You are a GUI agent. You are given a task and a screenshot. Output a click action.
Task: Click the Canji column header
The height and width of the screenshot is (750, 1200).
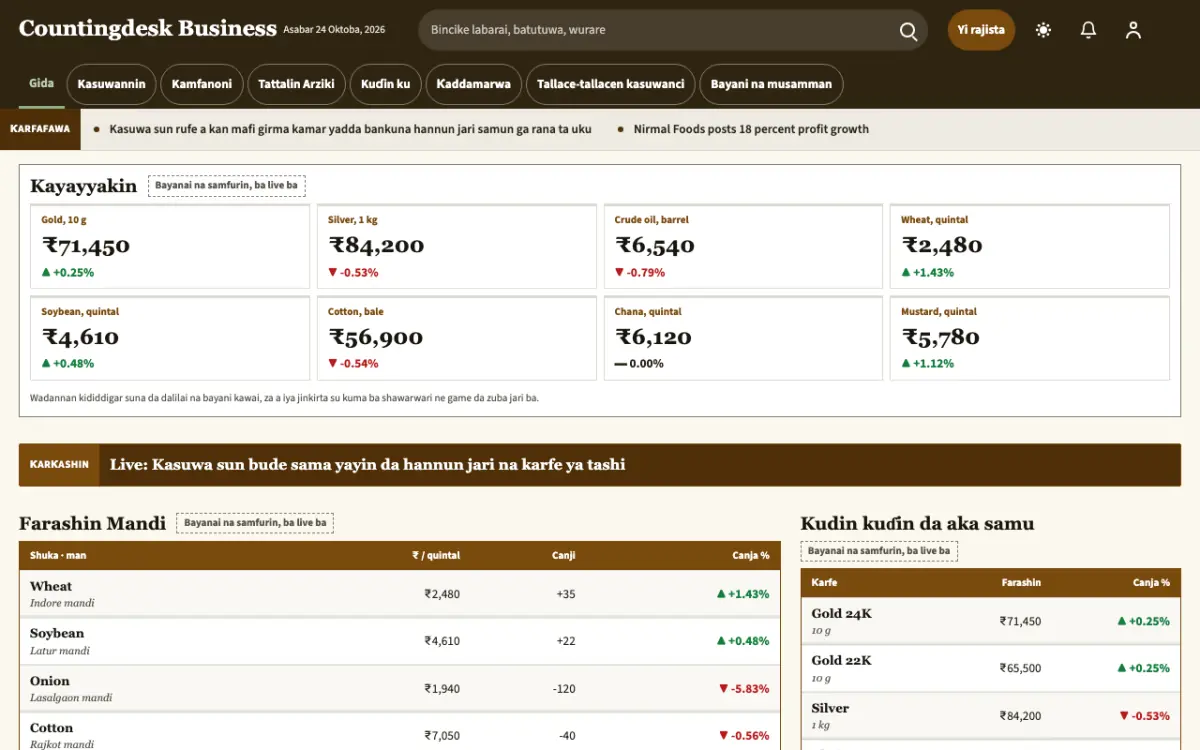tap(563, 555)
